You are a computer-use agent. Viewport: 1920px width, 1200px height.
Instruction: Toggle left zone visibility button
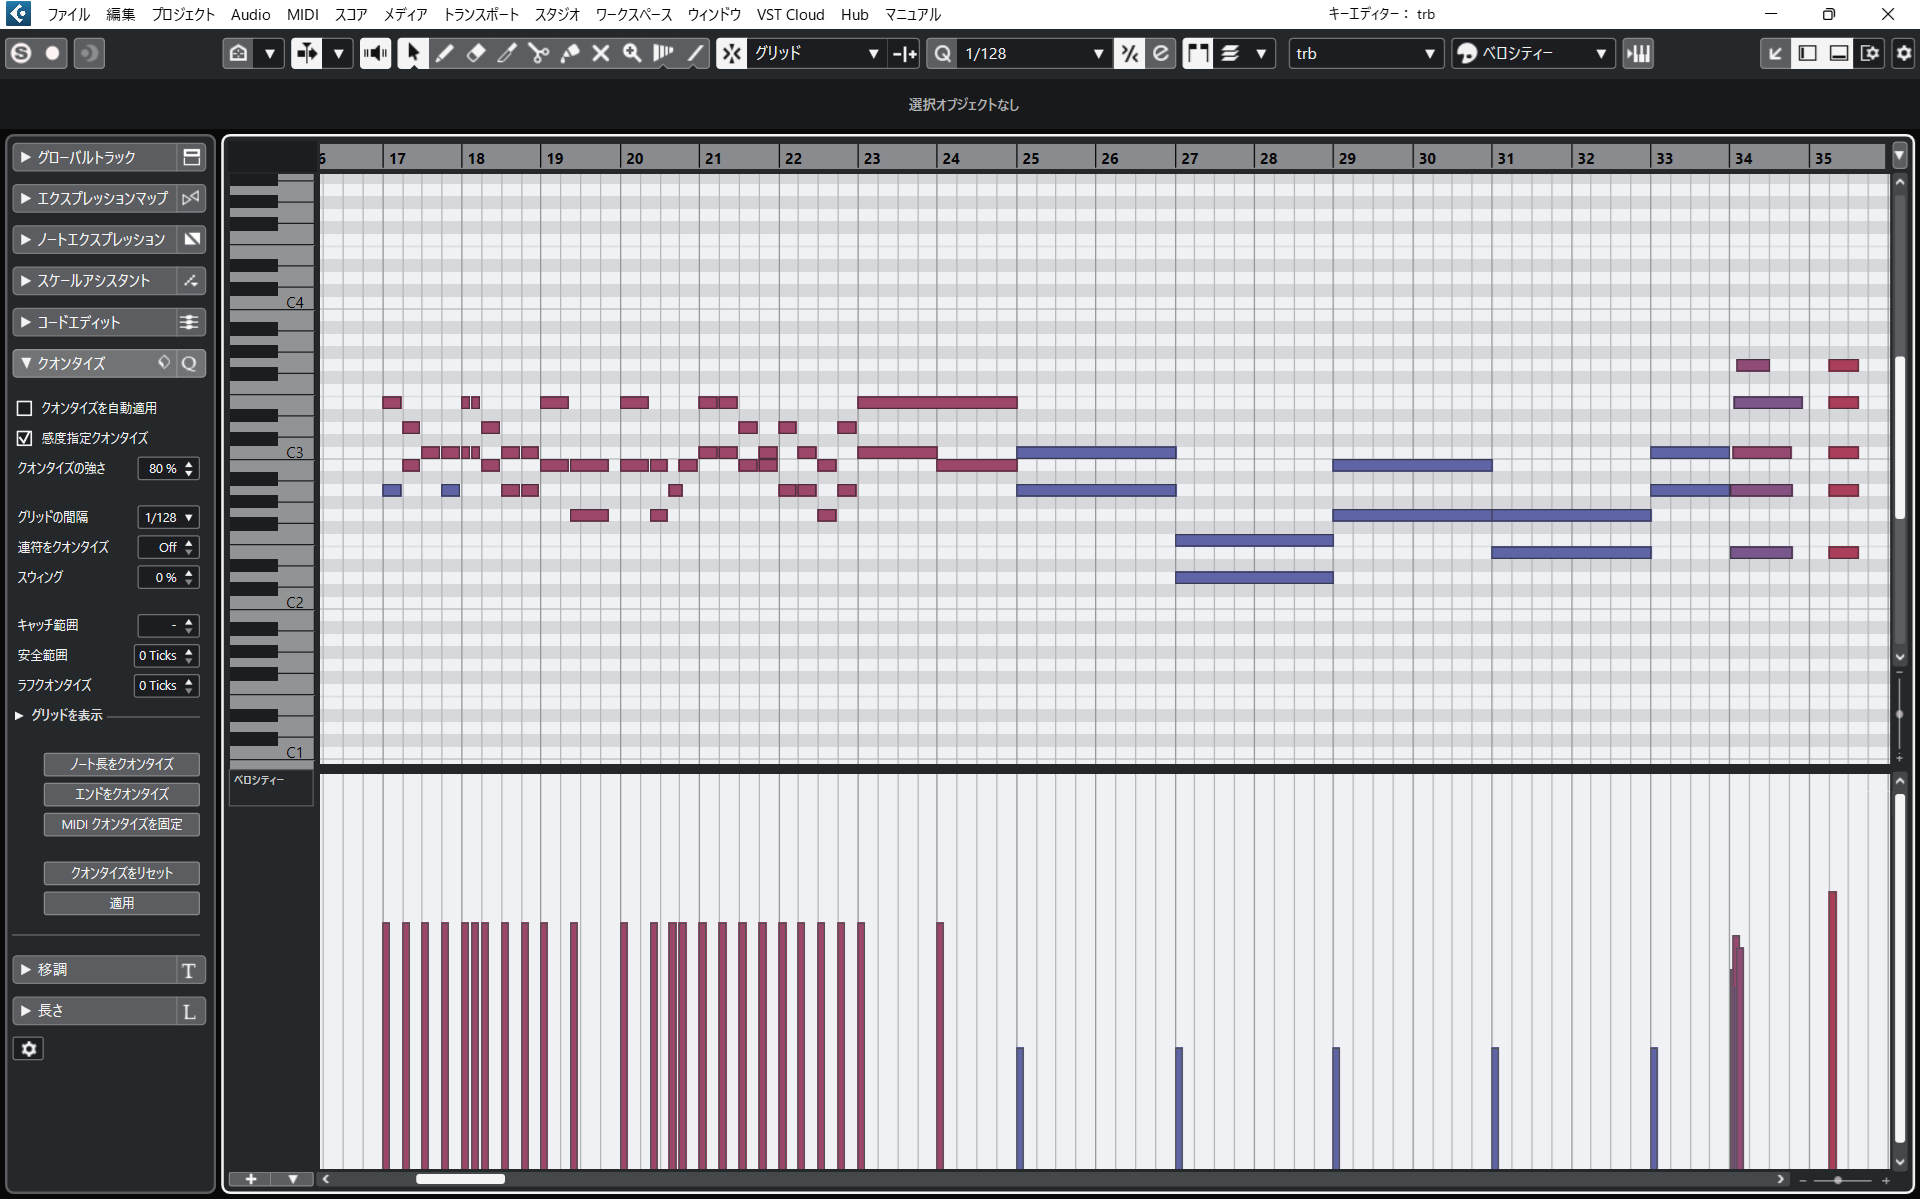(1807, 53)
